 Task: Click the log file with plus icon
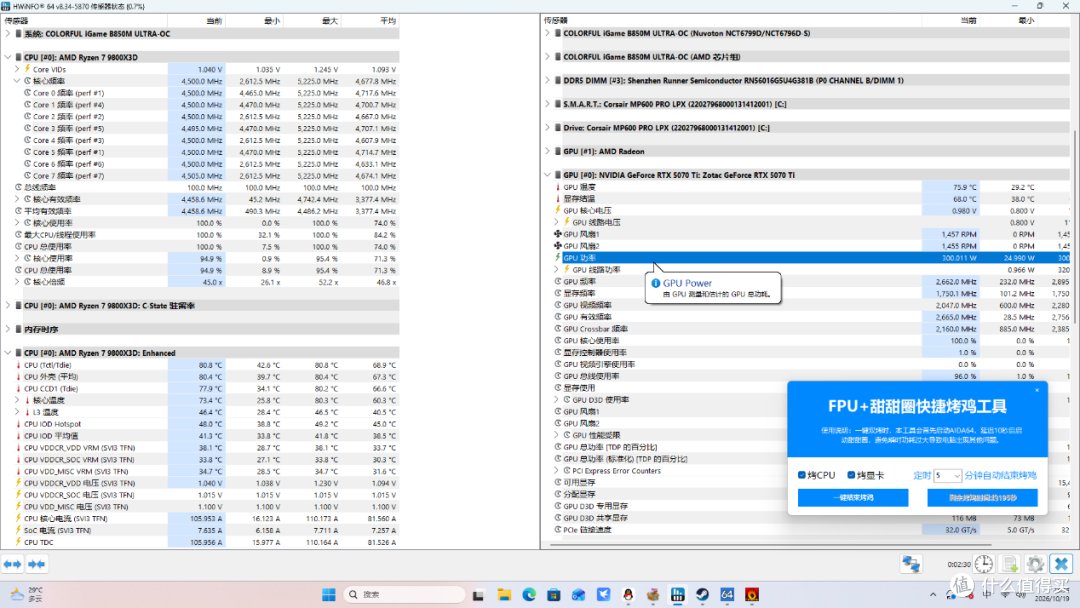click(x=1010, y=564)
